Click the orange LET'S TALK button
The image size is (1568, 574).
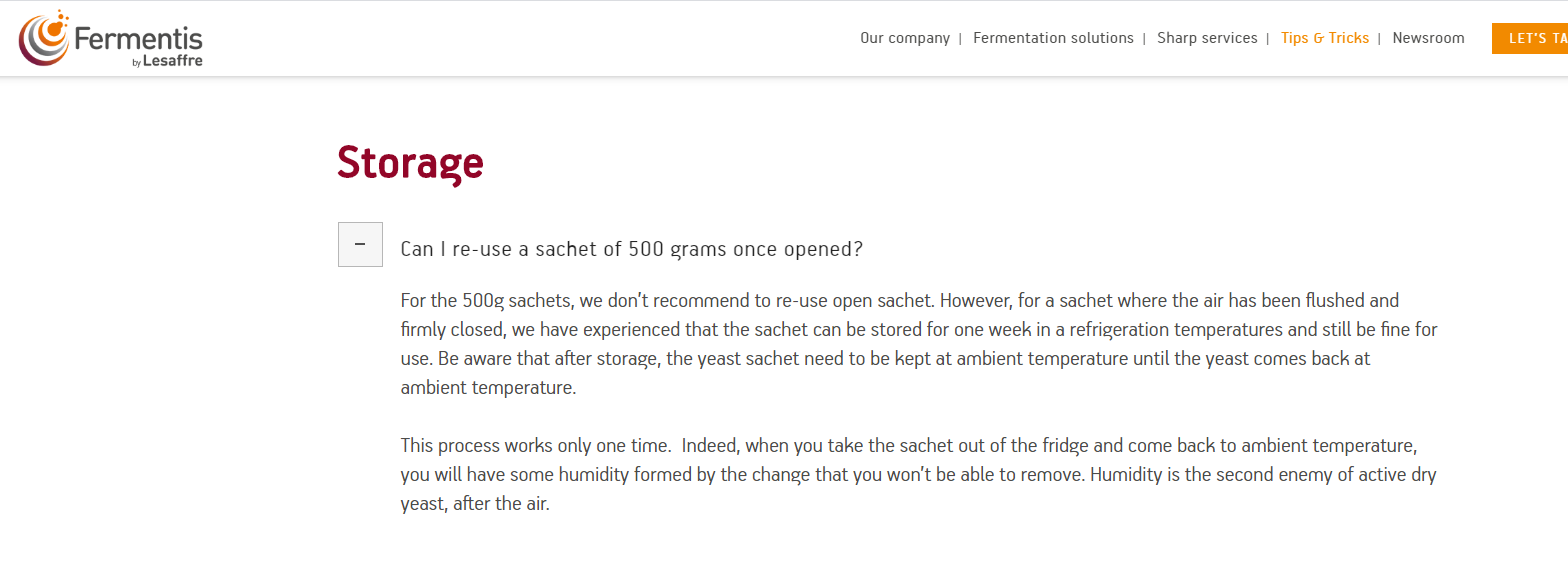(1530, 38)
